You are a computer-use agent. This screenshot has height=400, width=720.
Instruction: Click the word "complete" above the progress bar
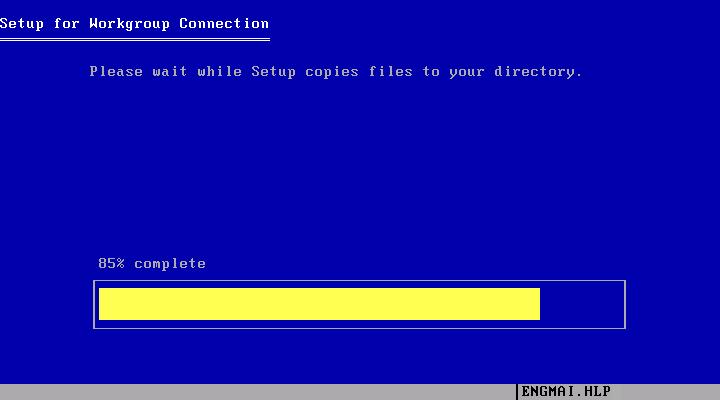(170, 264)
